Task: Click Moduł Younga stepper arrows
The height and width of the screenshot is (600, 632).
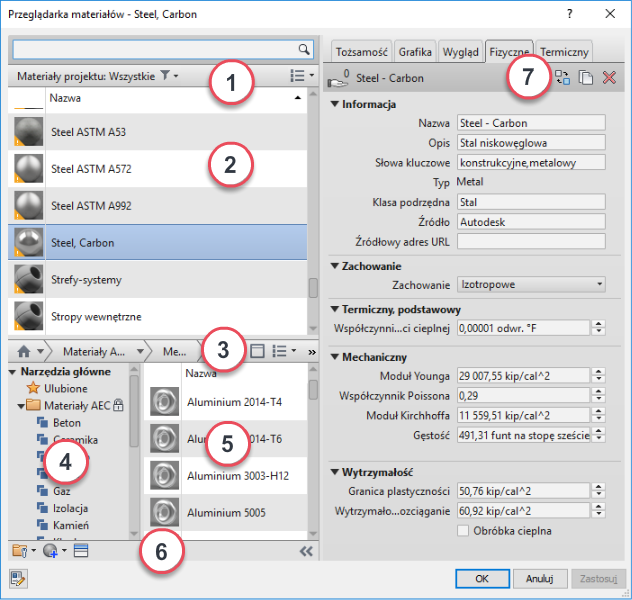Action: coord(599,376)
